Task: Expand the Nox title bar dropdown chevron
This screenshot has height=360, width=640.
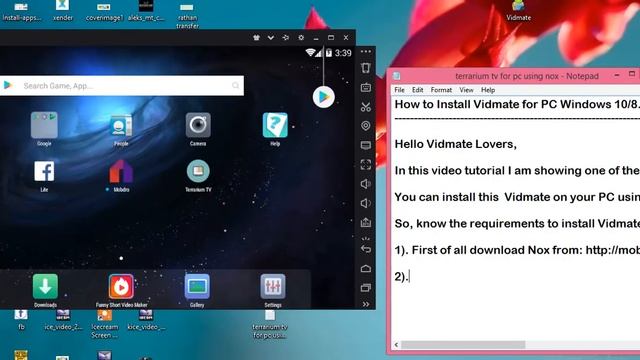Action: [x=271, y=38]
